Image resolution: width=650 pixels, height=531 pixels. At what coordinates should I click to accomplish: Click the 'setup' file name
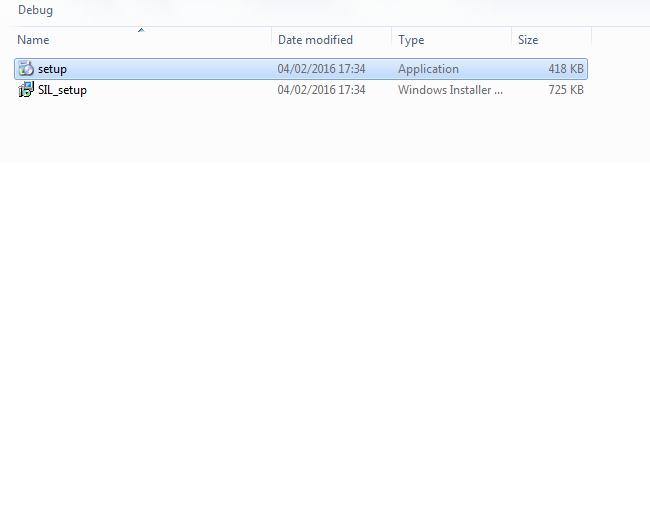[x=52, y=69]
